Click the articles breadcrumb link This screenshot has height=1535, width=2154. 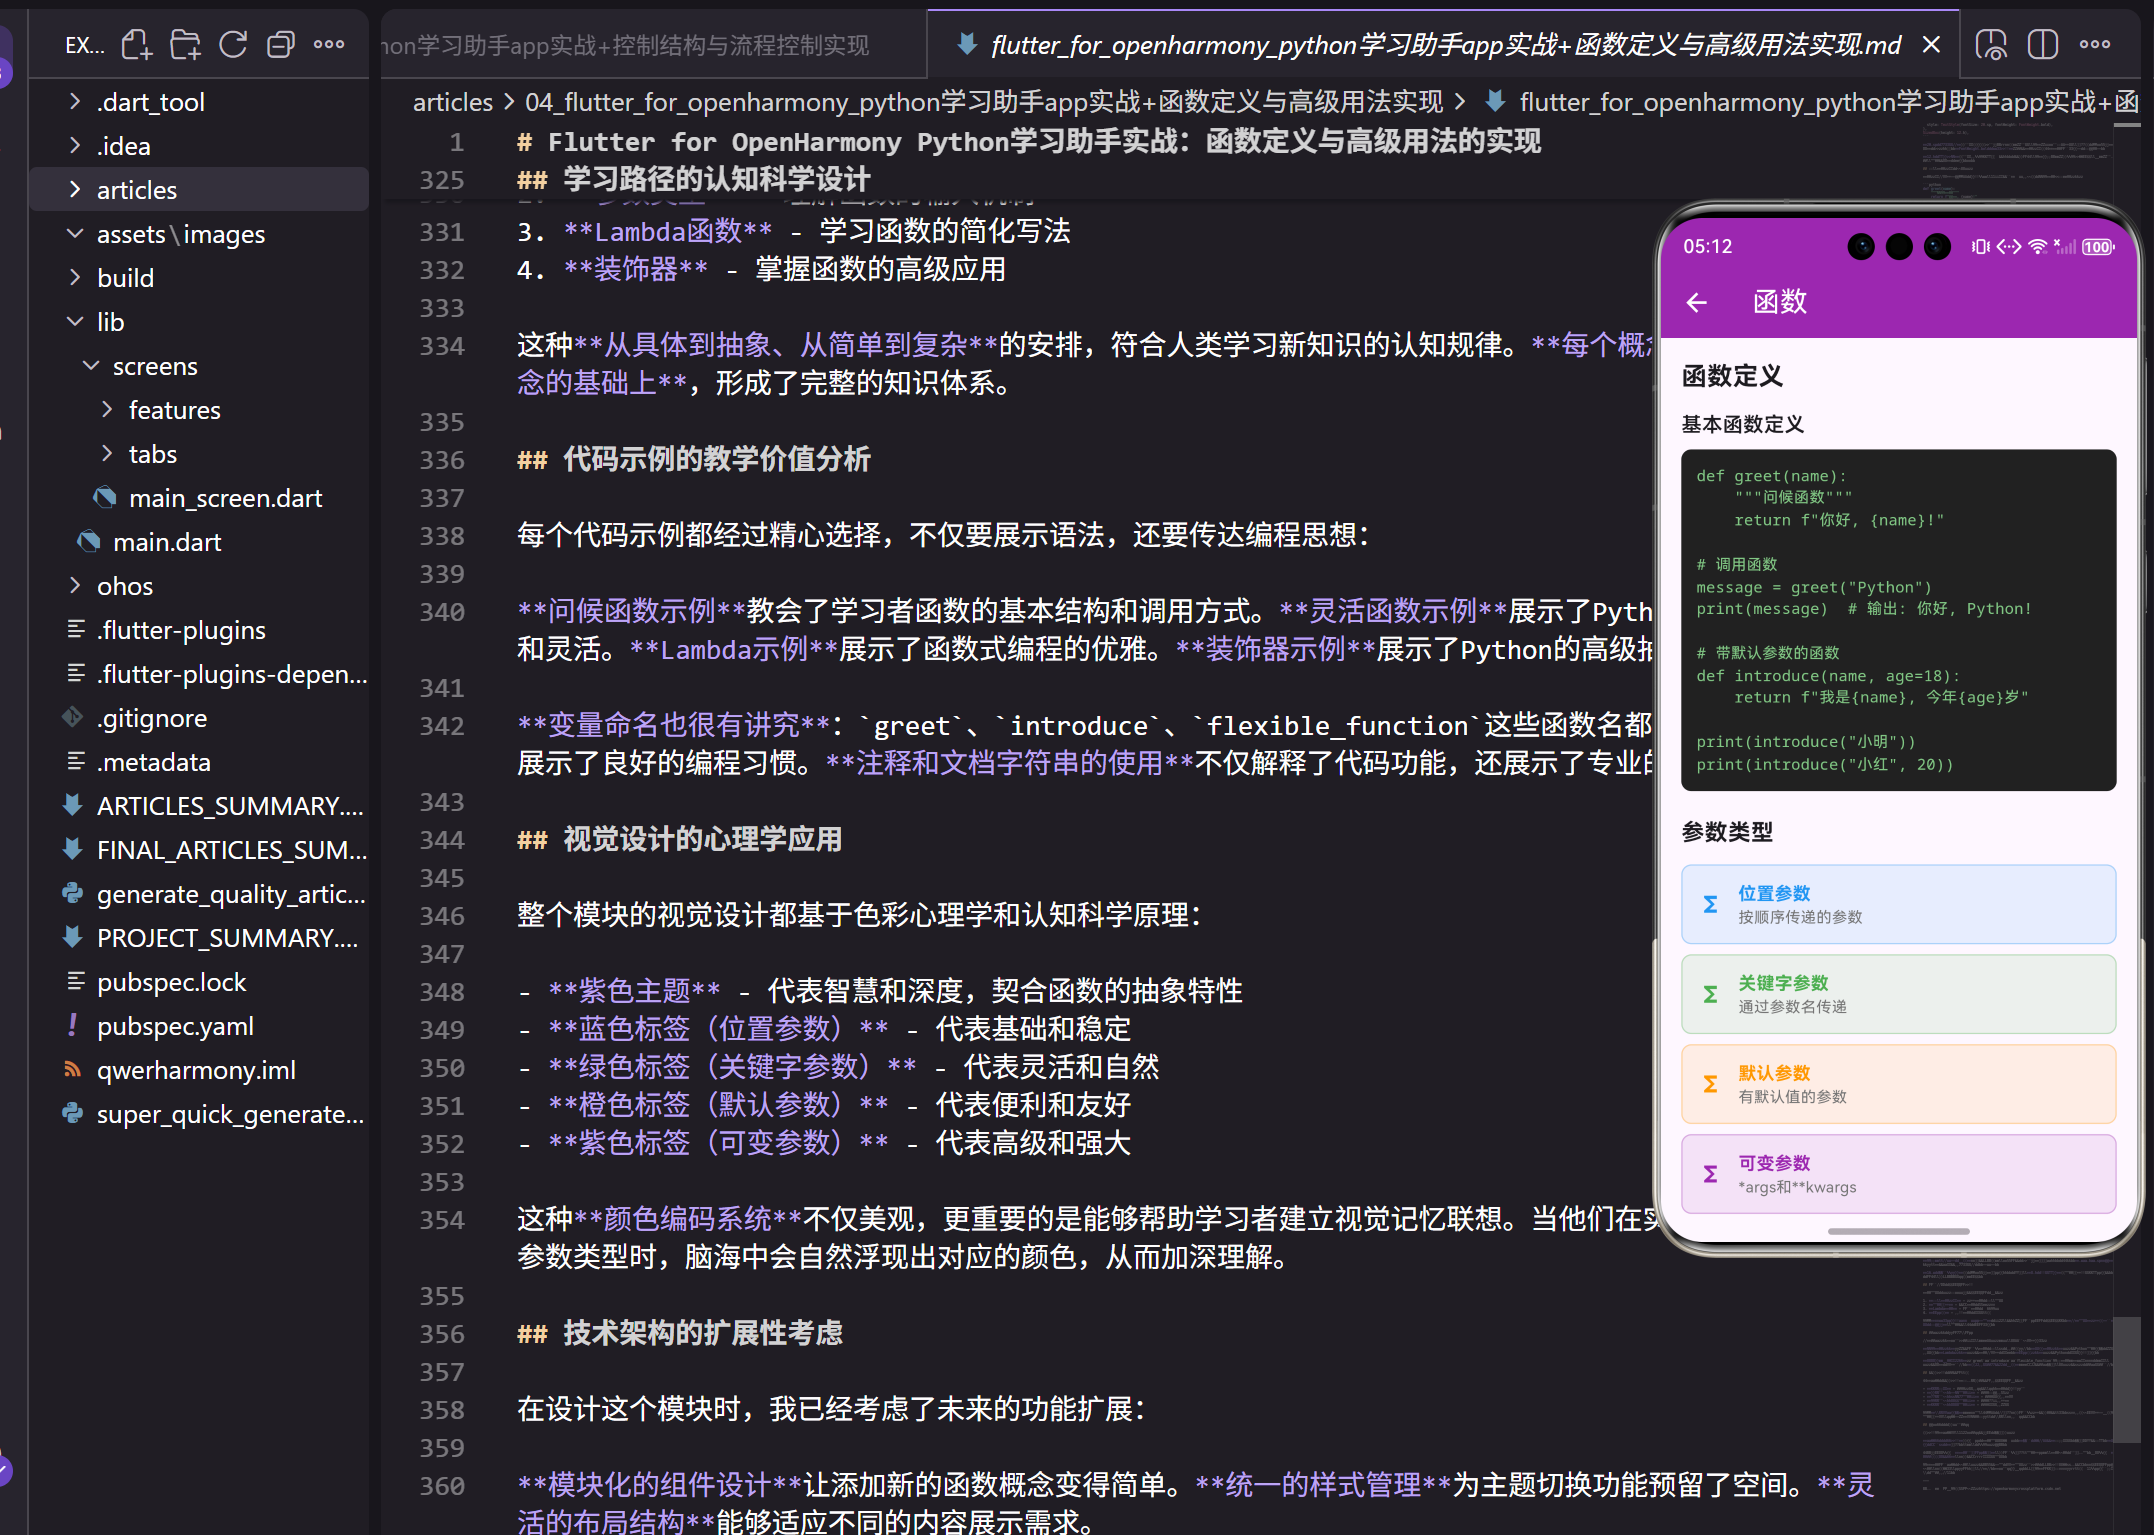click(x=452, y=101)
